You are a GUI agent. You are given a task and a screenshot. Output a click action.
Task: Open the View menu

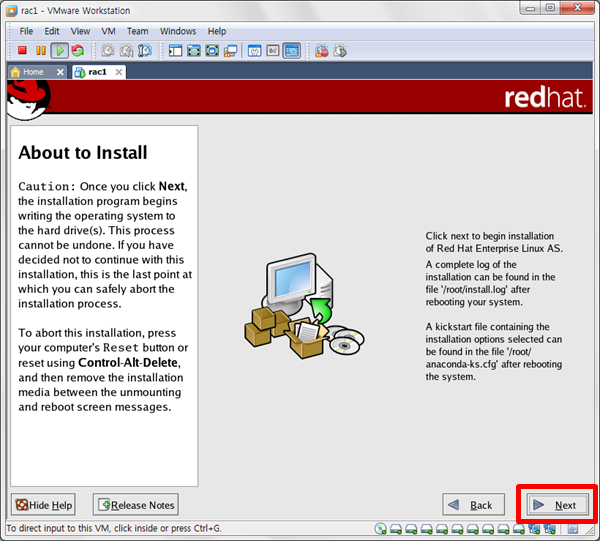coord(80,31)
